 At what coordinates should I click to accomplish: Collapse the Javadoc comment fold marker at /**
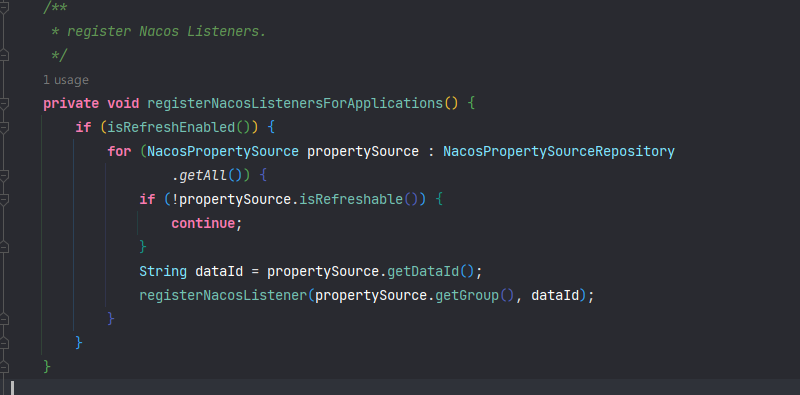(x=4, y=8)
